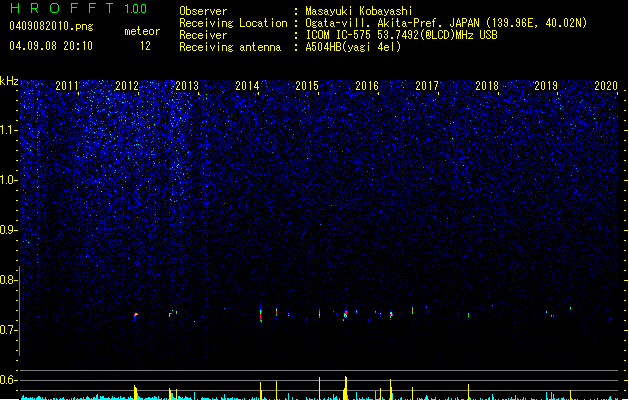Click the timestamp 04.09.08 20:10
This screenshot has width=629, height=400.
coord(51,46)
